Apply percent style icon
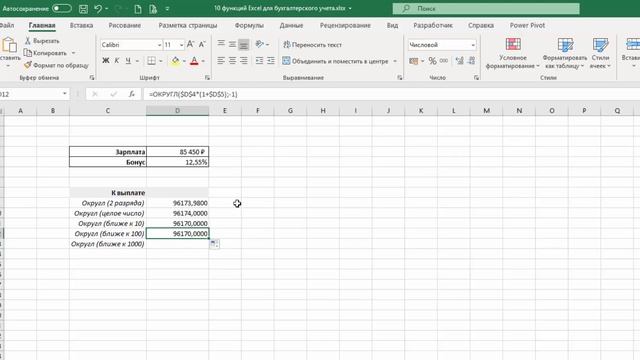The height and width of the screenshot is (360, 640). pos(433,61)
